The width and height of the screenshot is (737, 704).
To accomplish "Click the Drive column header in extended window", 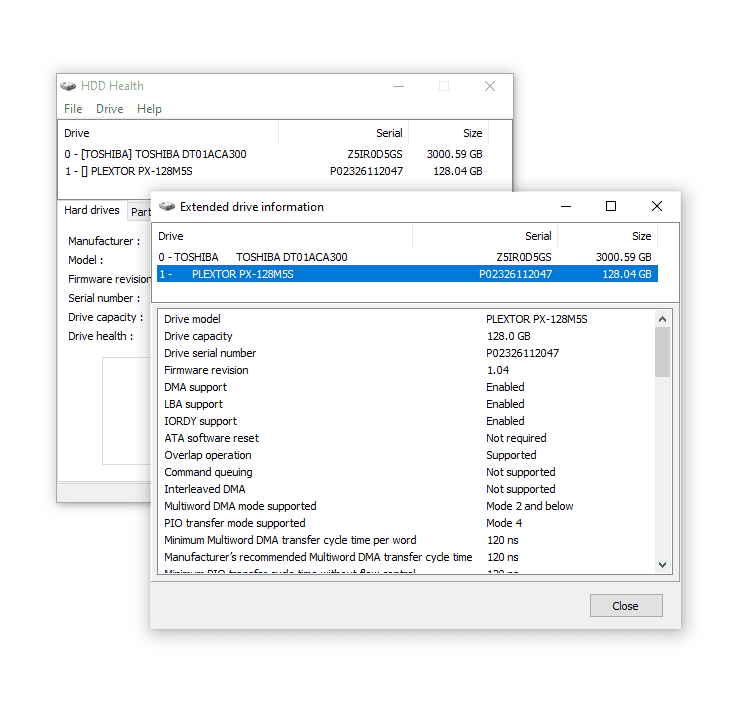I will 284,236.
